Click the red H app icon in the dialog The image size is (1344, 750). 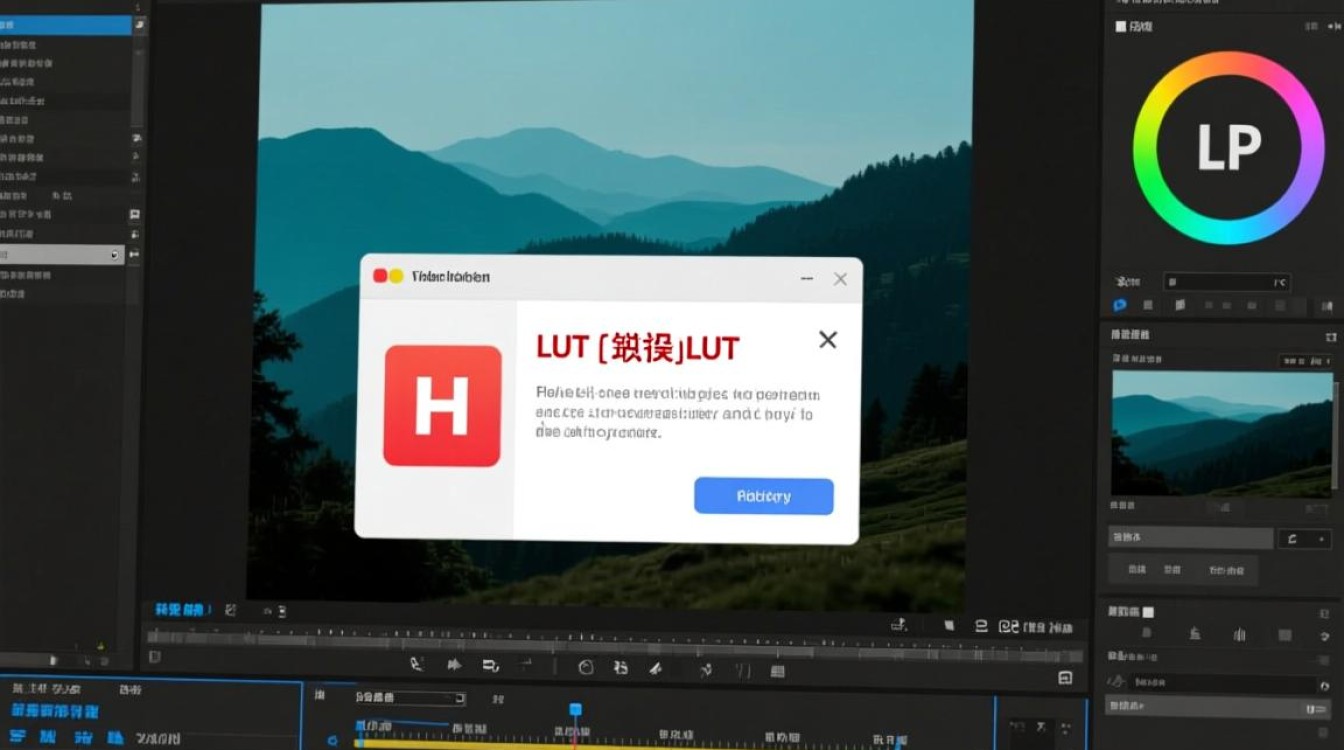[x=441, y=406]
